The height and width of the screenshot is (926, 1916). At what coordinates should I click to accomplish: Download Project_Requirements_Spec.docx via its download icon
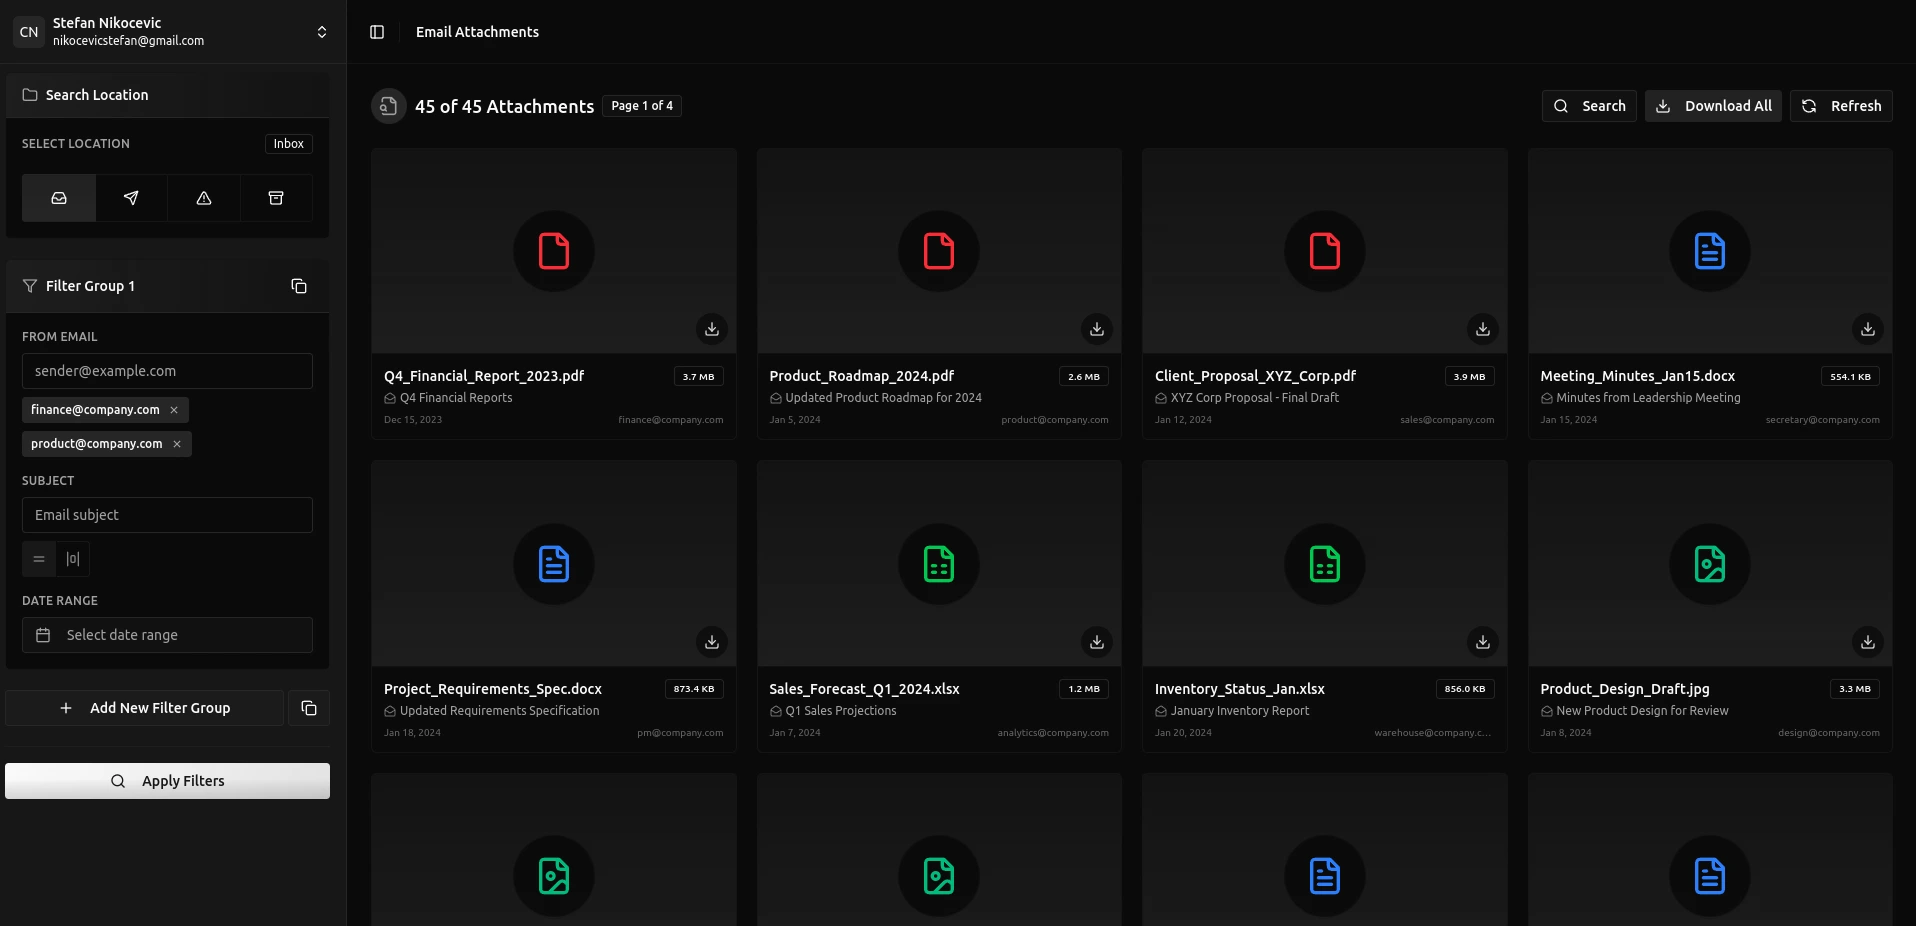point(712,642)
